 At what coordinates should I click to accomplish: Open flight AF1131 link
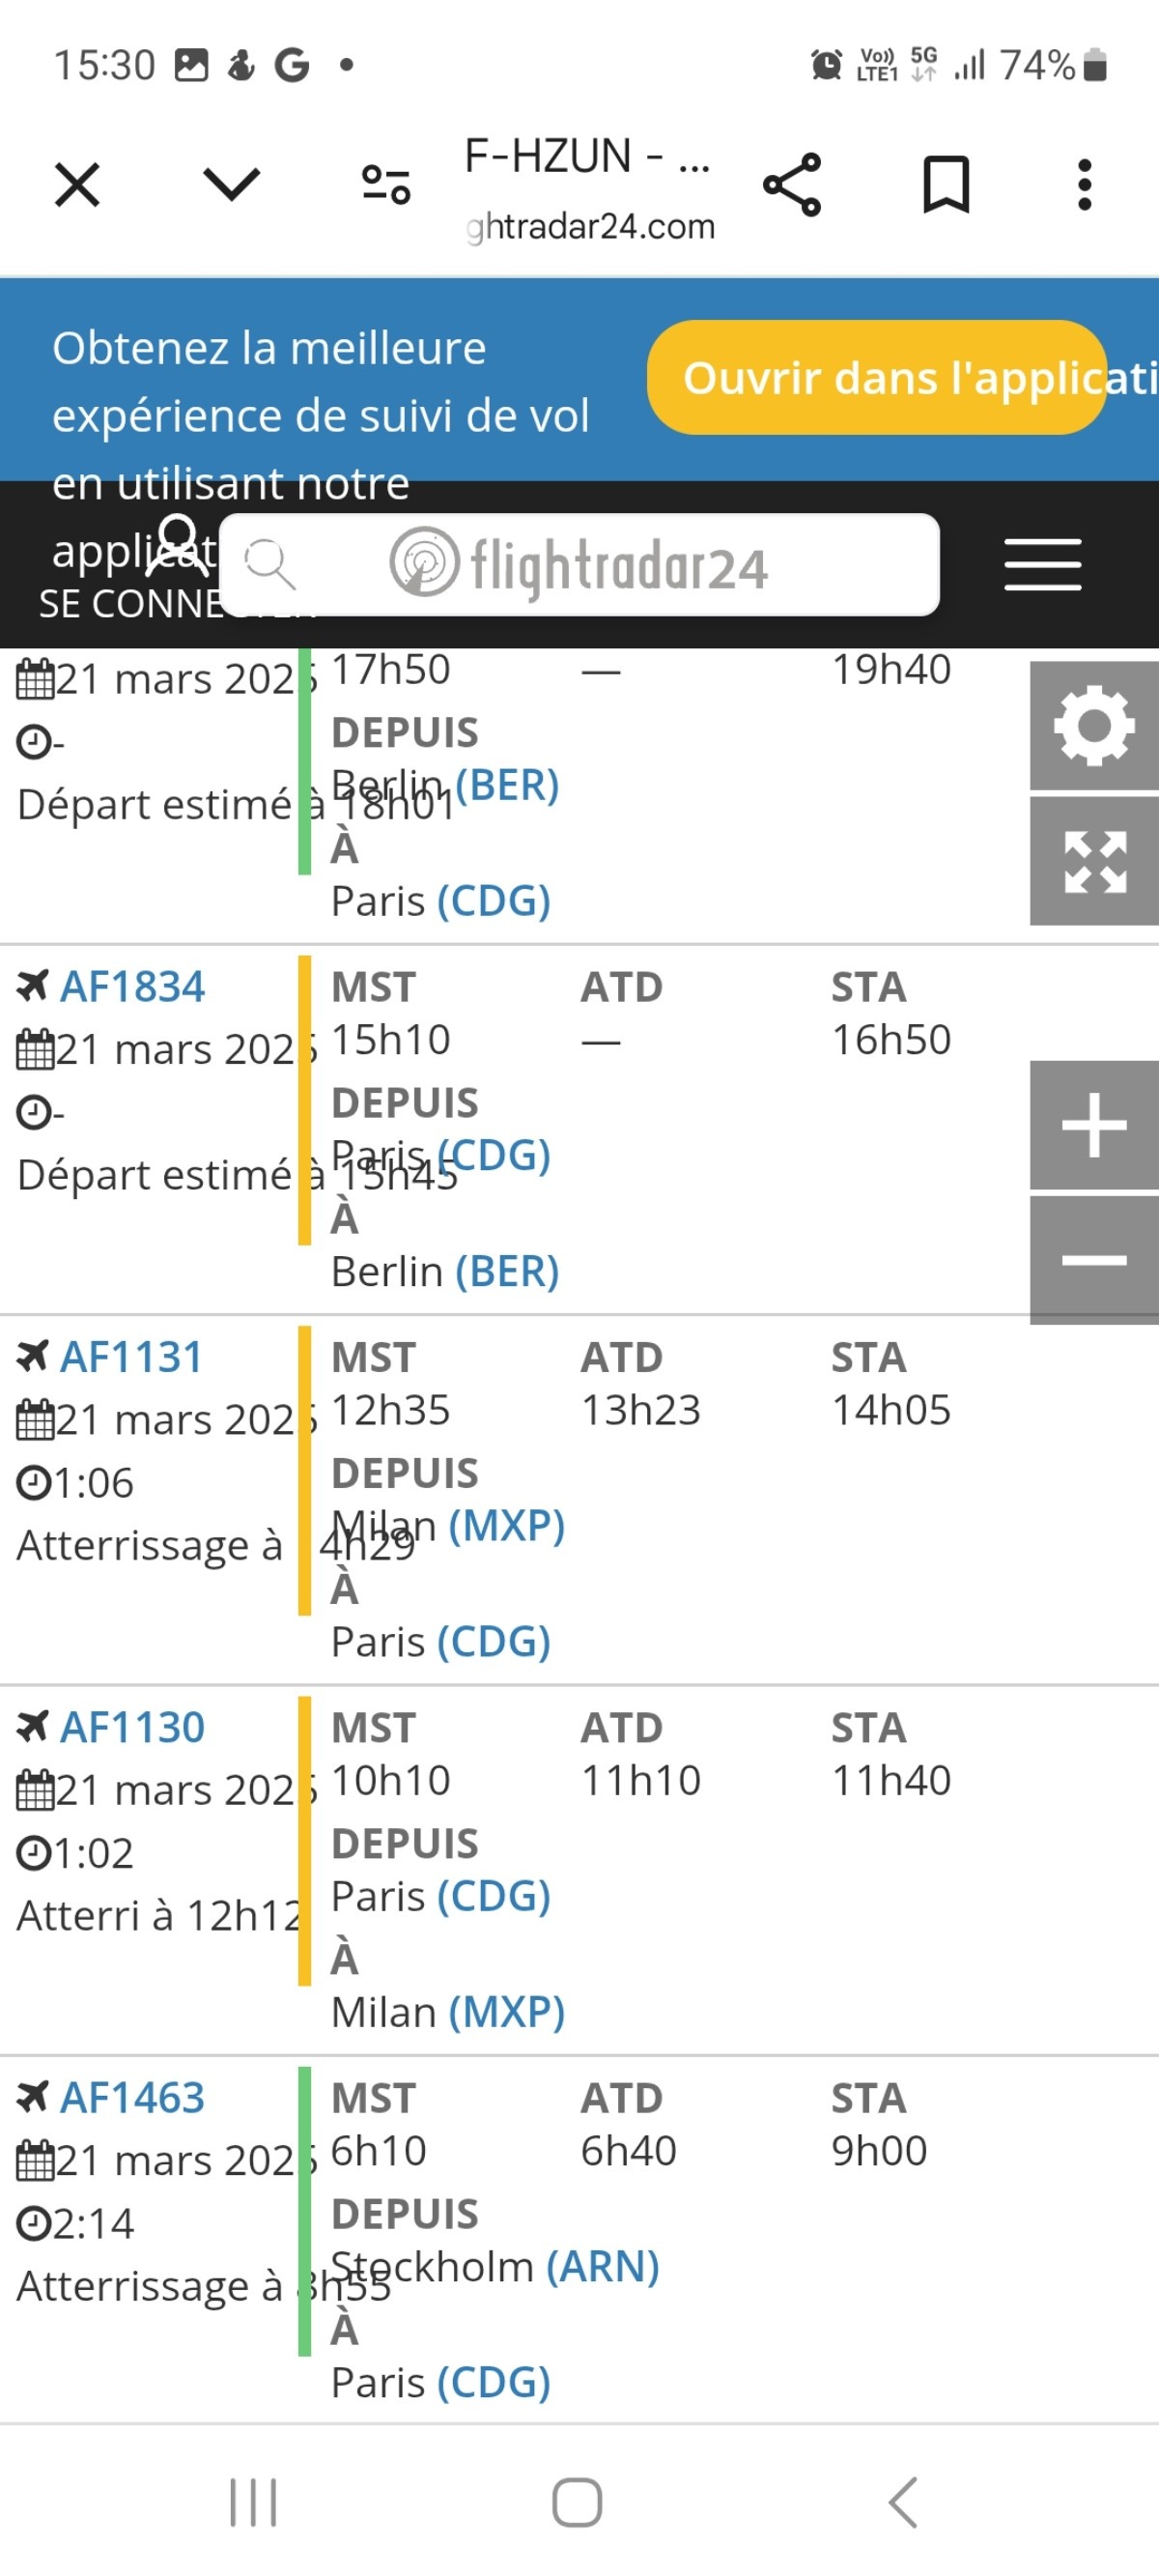131,1357
